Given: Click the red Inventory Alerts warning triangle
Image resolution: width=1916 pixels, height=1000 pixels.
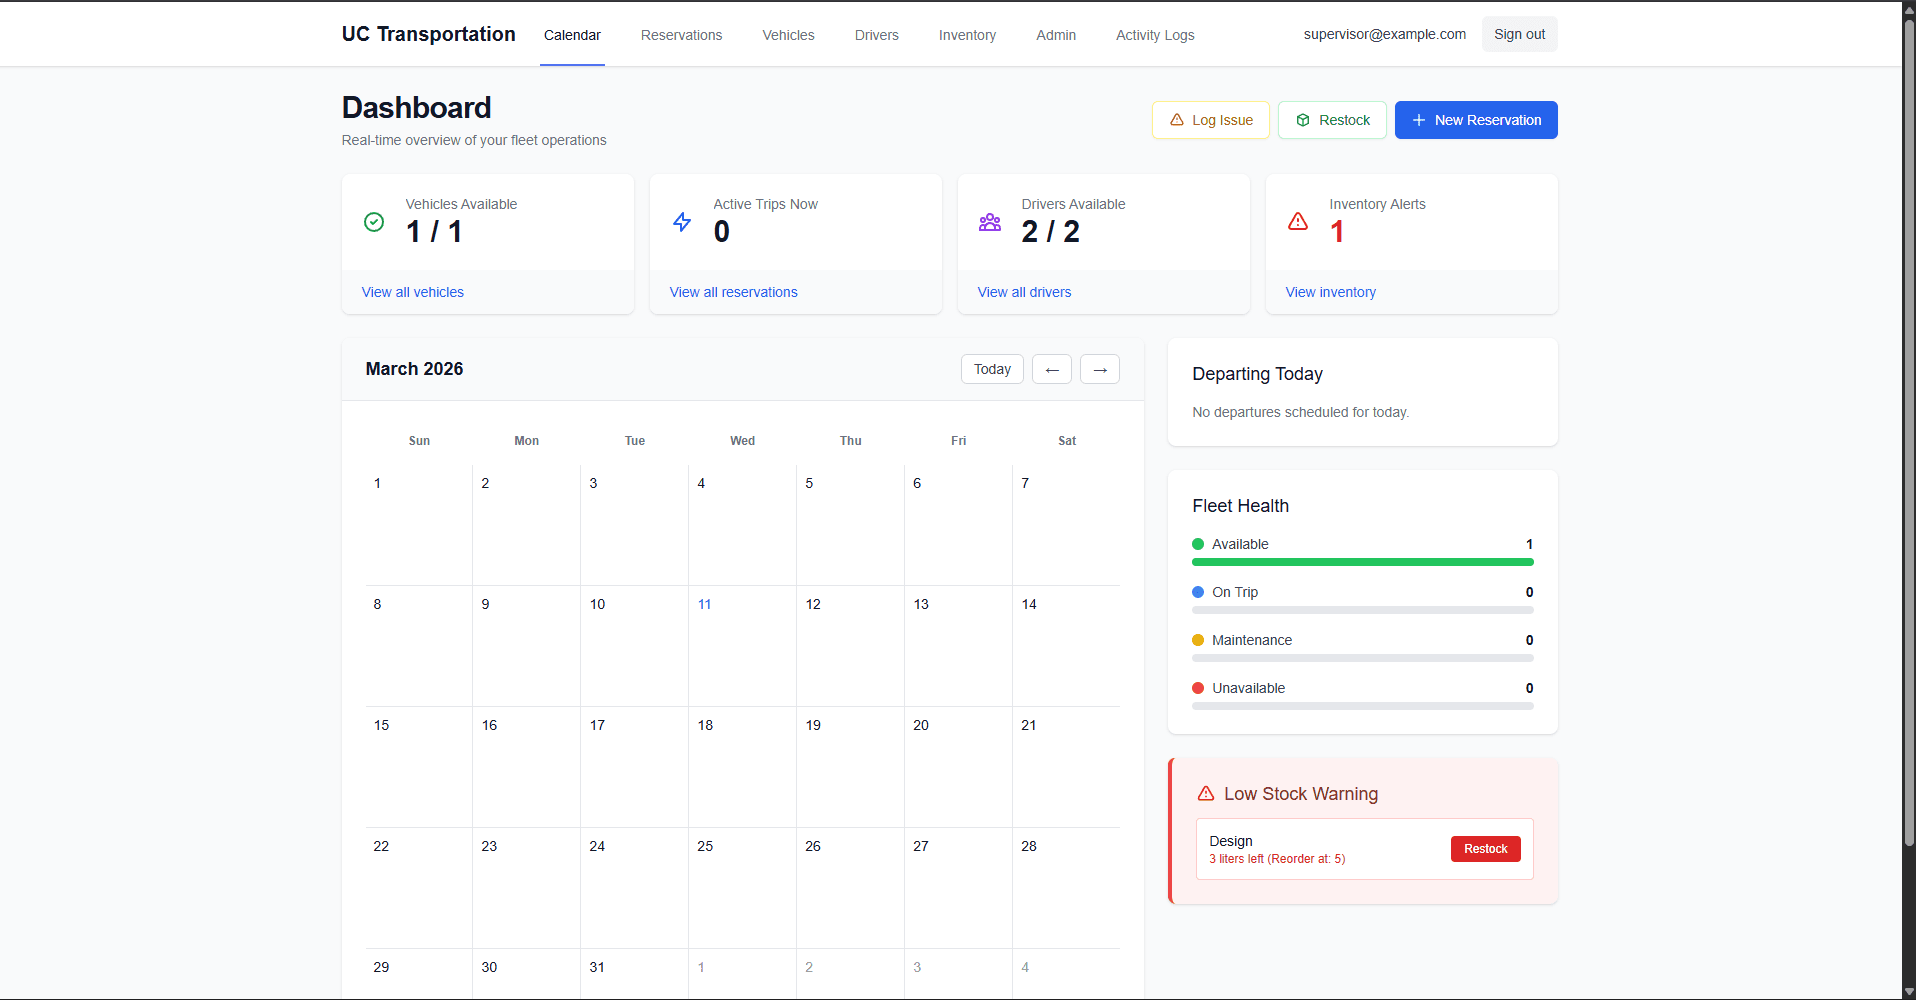Looking at the screenshot, I should (x=1298, y=222).
